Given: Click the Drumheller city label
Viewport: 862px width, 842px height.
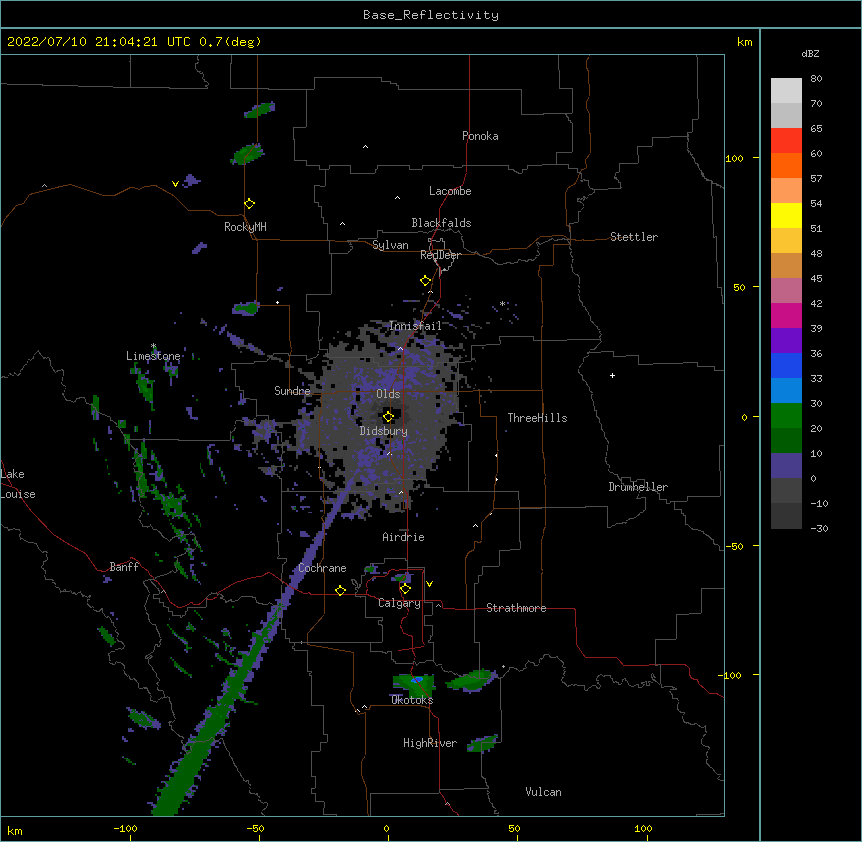Looking at the screenshot, I should [x=638, y=487].
